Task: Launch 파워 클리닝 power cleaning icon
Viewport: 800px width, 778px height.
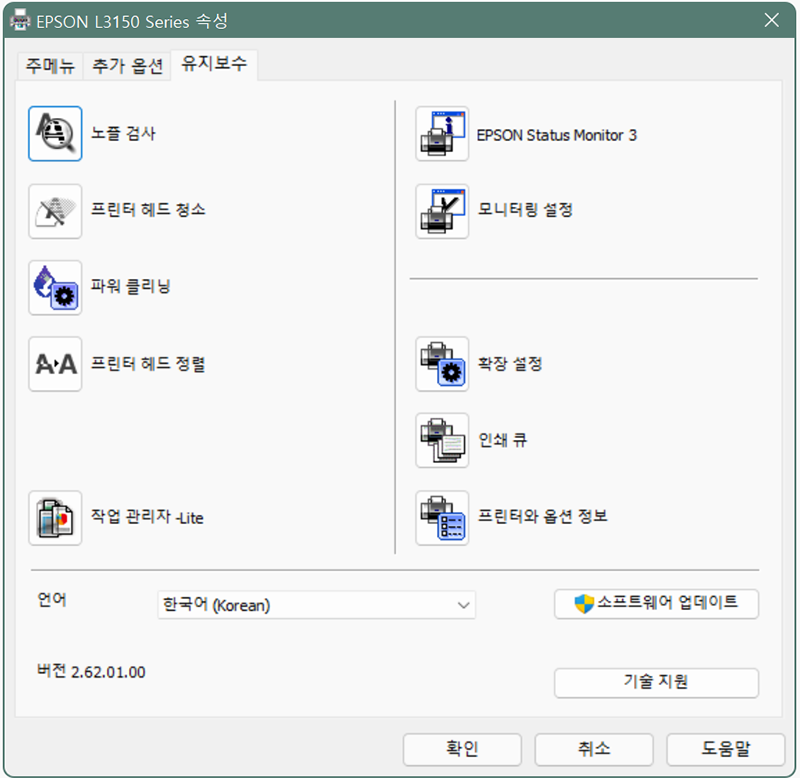Action: pyautogui.click(x=55, y=288)
